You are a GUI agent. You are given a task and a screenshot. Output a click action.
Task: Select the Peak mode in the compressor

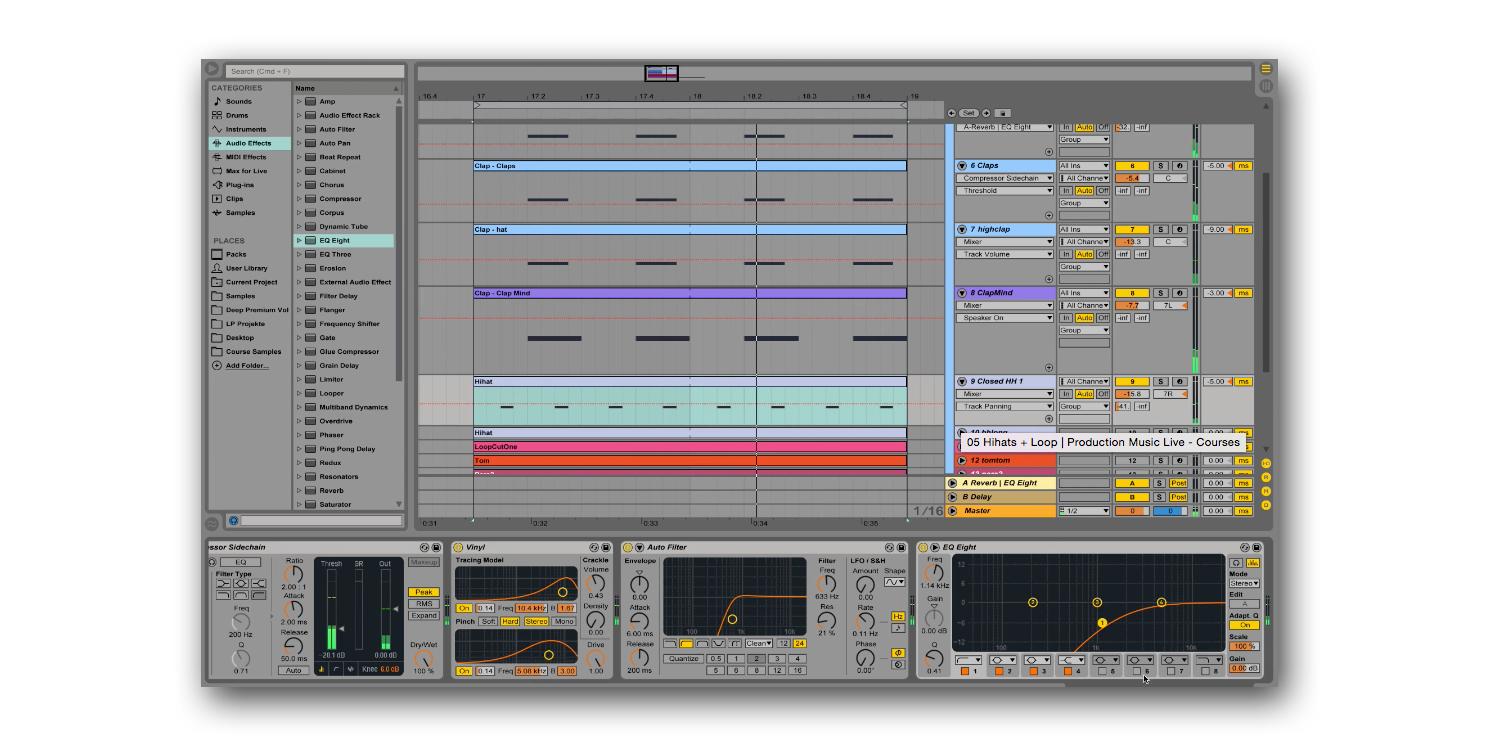coord(423,592)
